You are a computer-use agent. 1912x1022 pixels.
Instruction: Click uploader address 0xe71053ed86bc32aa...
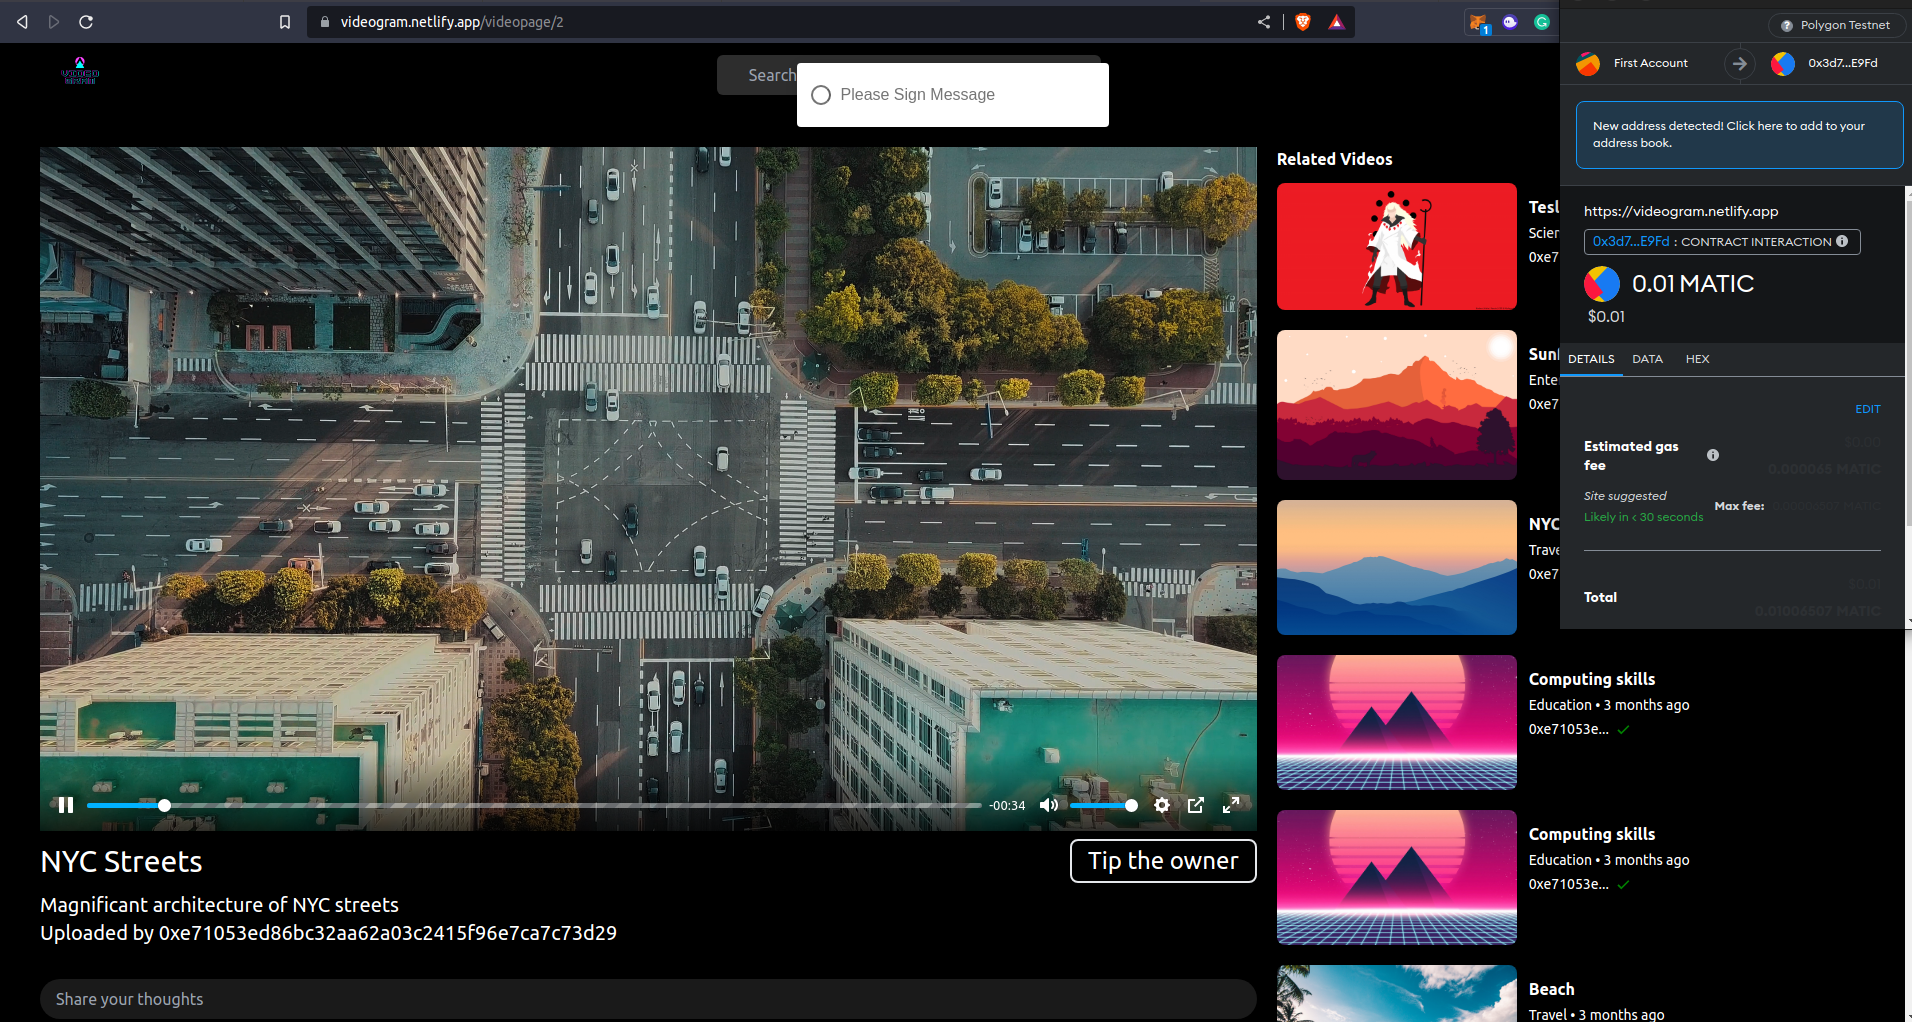[388, 933]
